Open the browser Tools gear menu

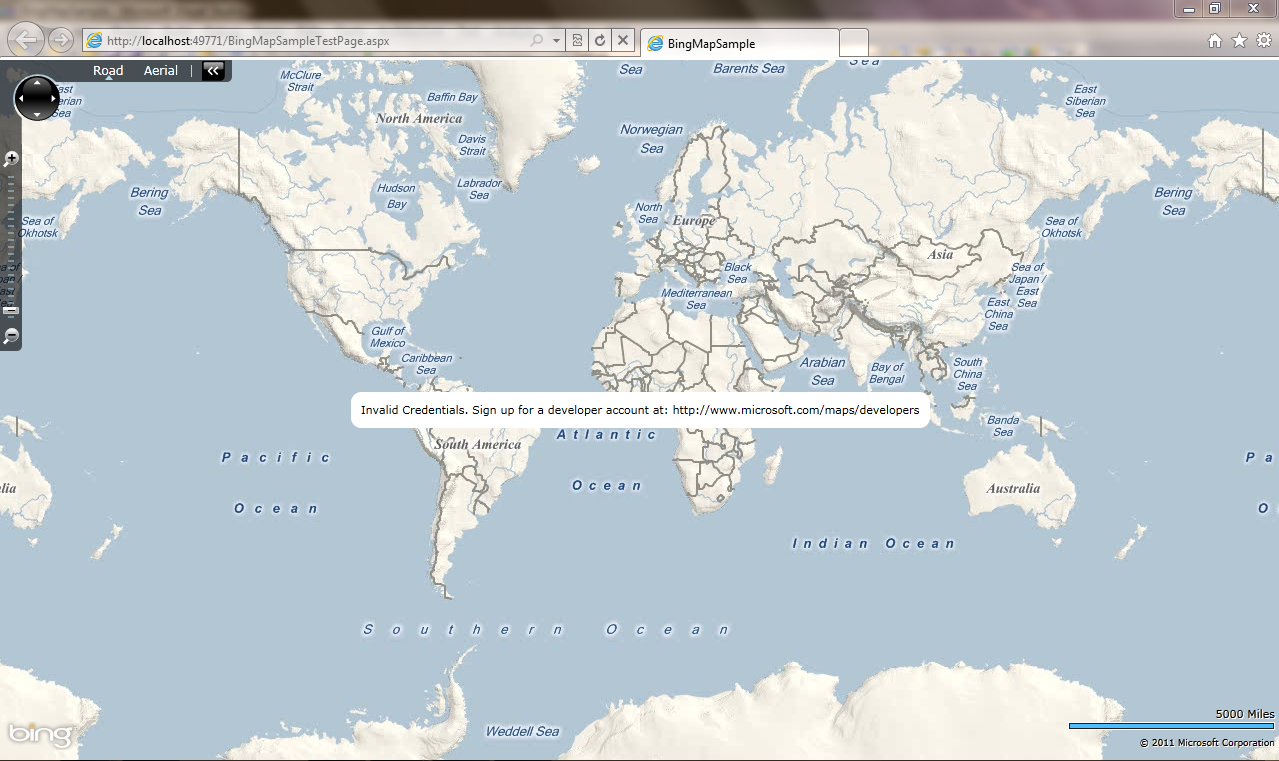click(1264, 41)
